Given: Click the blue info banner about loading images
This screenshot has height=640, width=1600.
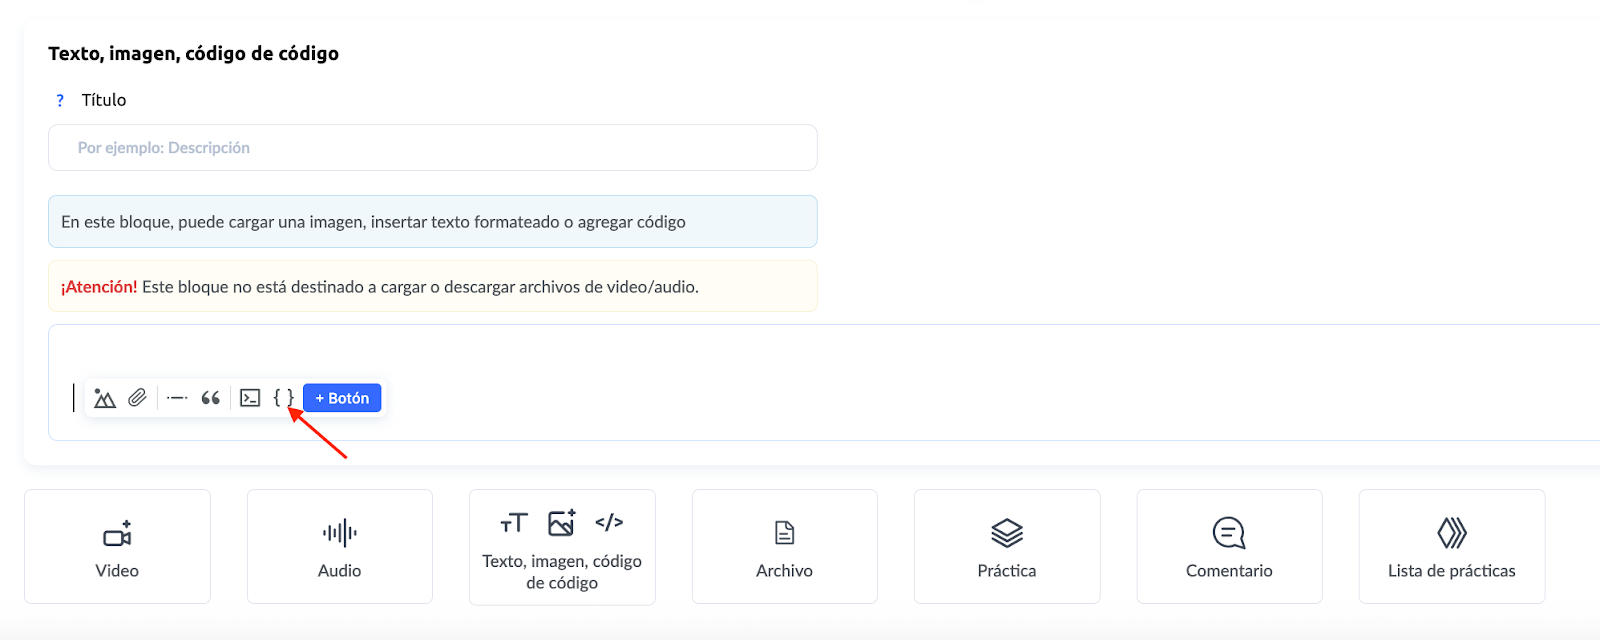Looking at the screenshot, I should tap(432, 222).
